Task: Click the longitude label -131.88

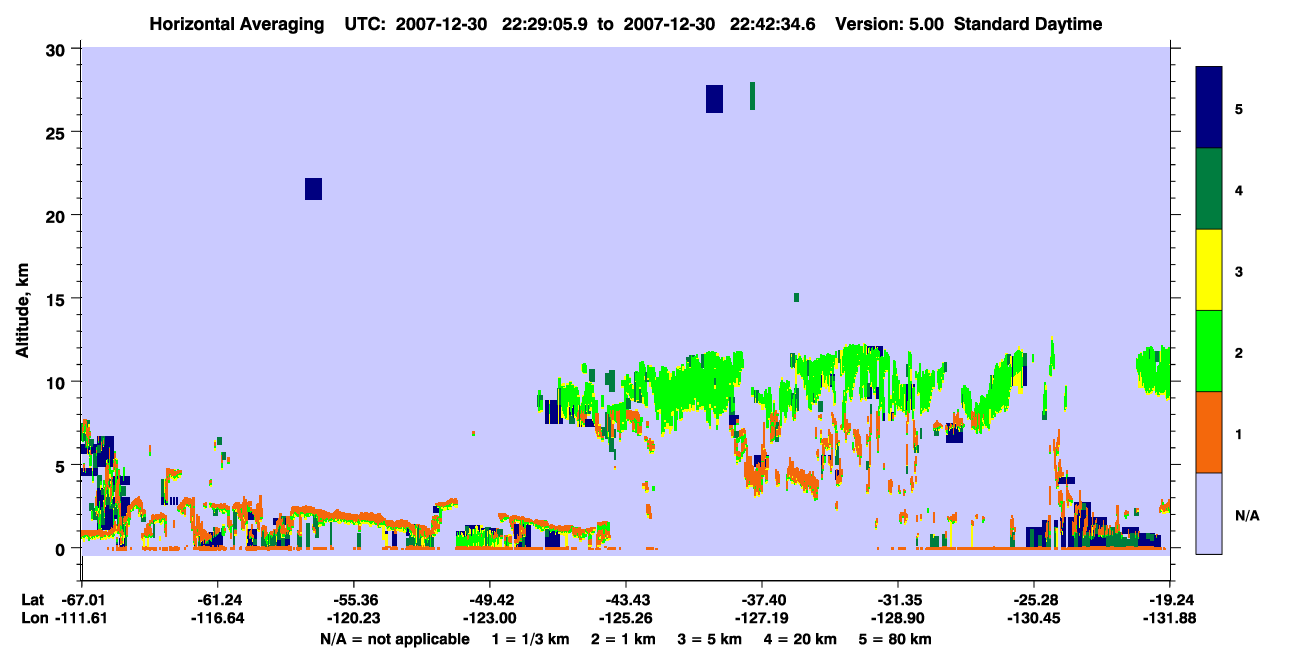Action: point(1170,619)
